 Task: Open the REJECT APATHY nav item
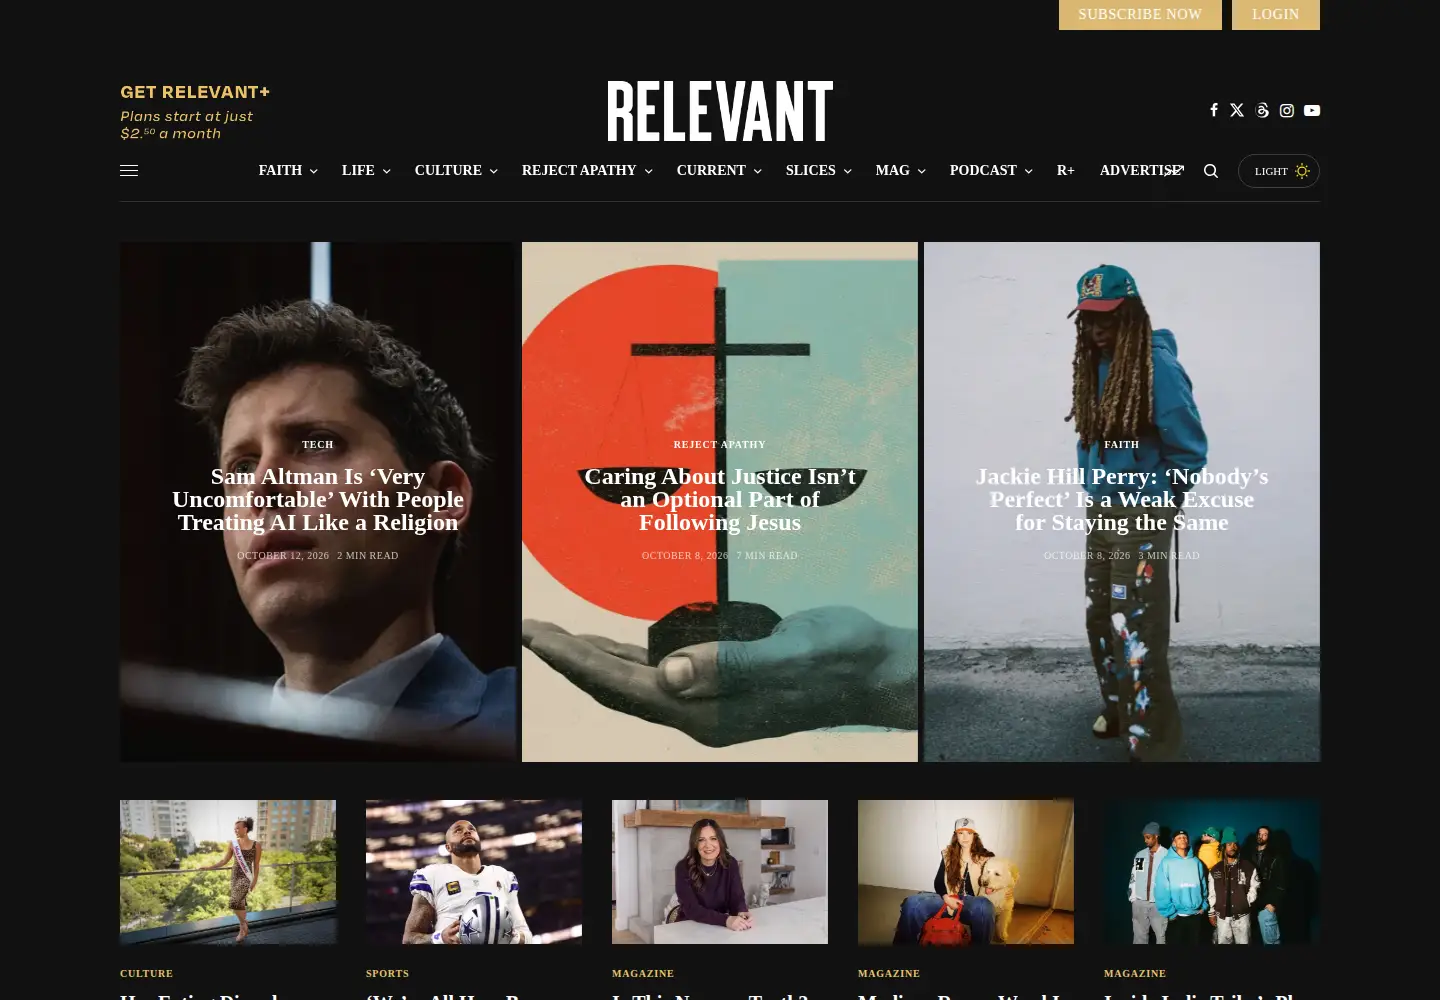pyautogui.click(x=579, y=171)
